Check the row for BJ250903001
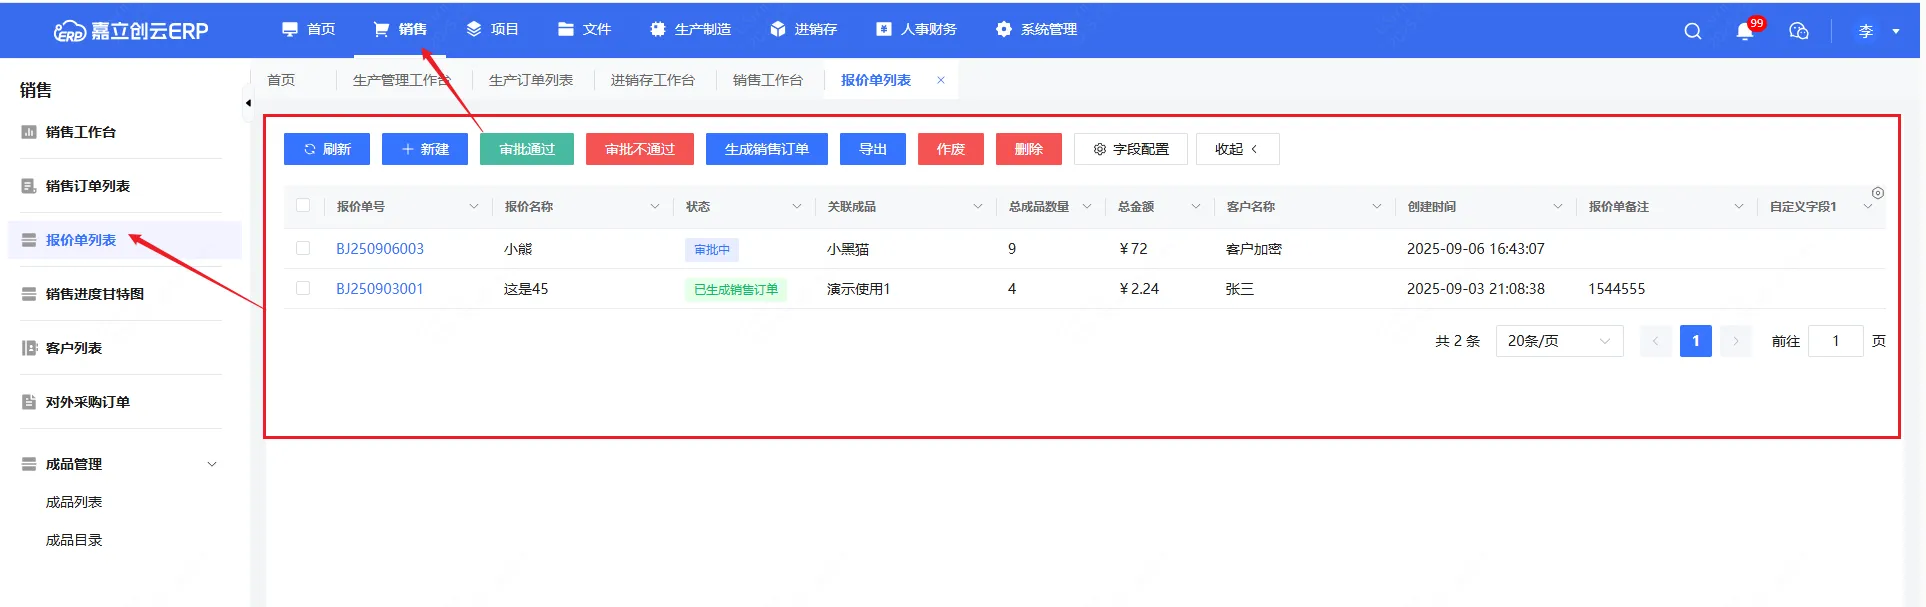The image size is (1926, 607). 303,288
